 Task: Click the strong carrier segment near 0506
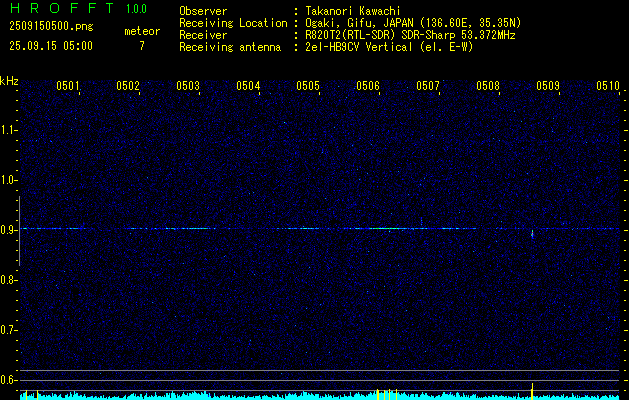(x=384, y=229)
